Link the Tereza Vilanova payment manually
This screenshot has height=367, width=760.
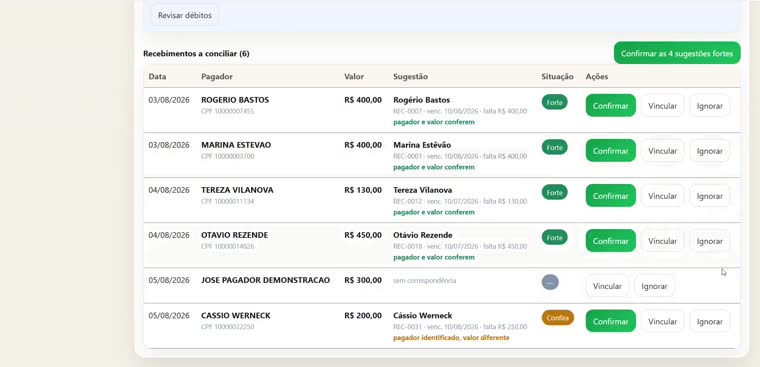662,196
